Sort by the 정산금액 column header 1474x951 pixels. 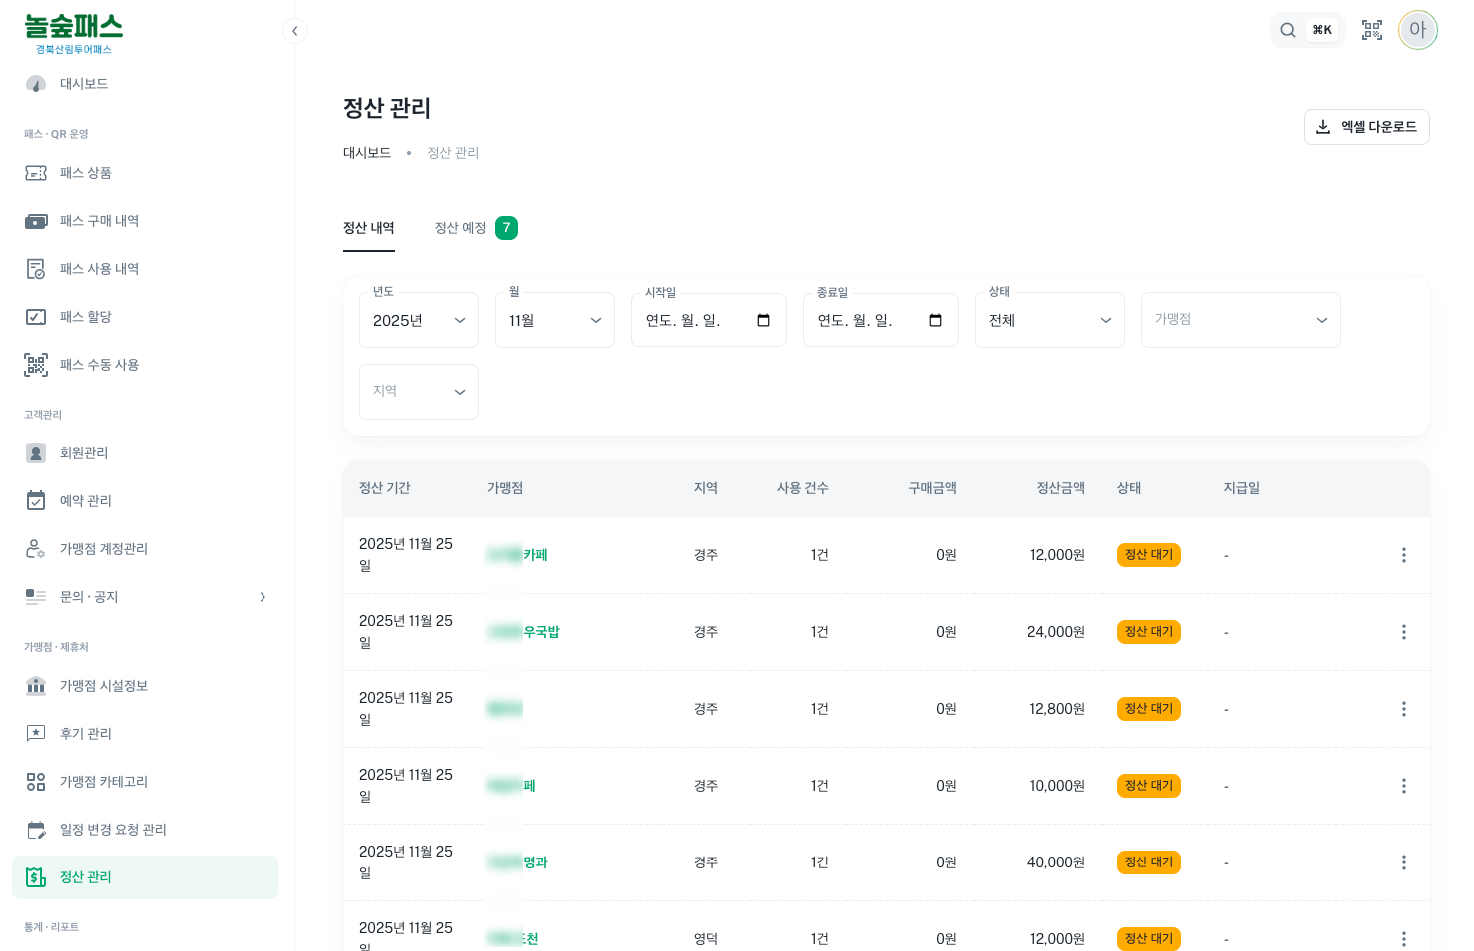(1060, 488)
